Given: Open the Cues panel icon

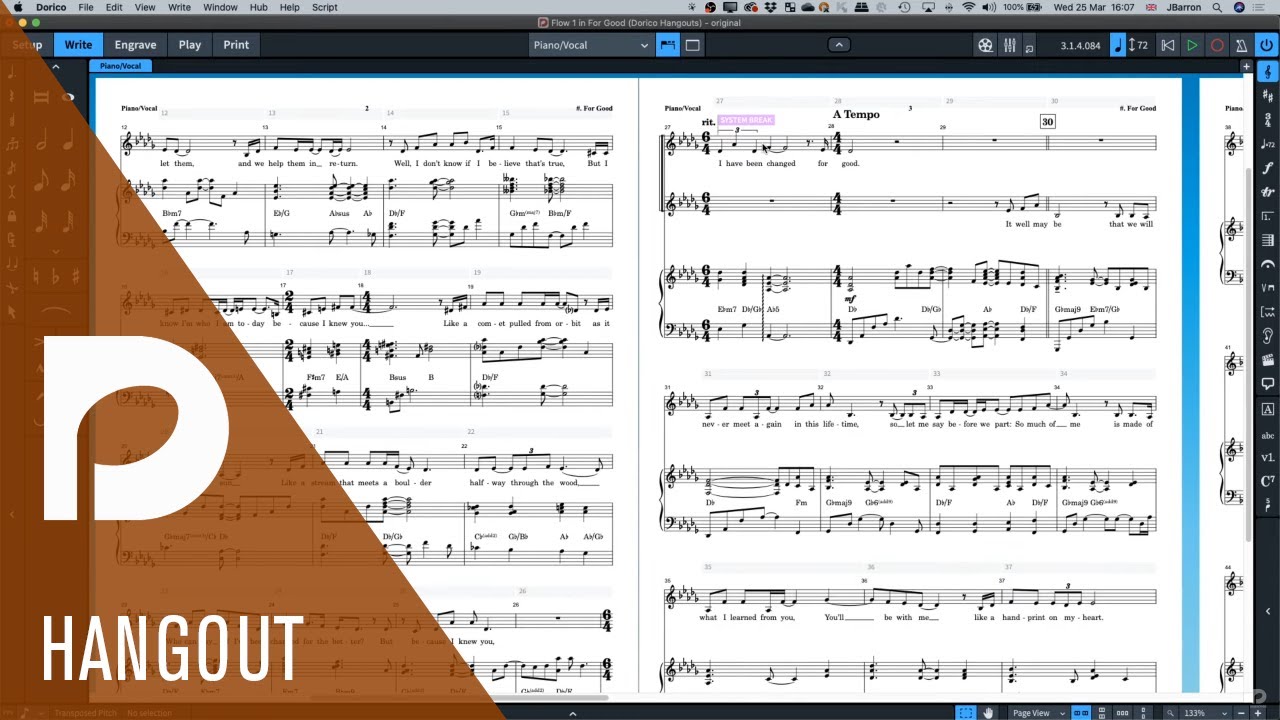Looking at the screenshot, I should [1268, 336].
